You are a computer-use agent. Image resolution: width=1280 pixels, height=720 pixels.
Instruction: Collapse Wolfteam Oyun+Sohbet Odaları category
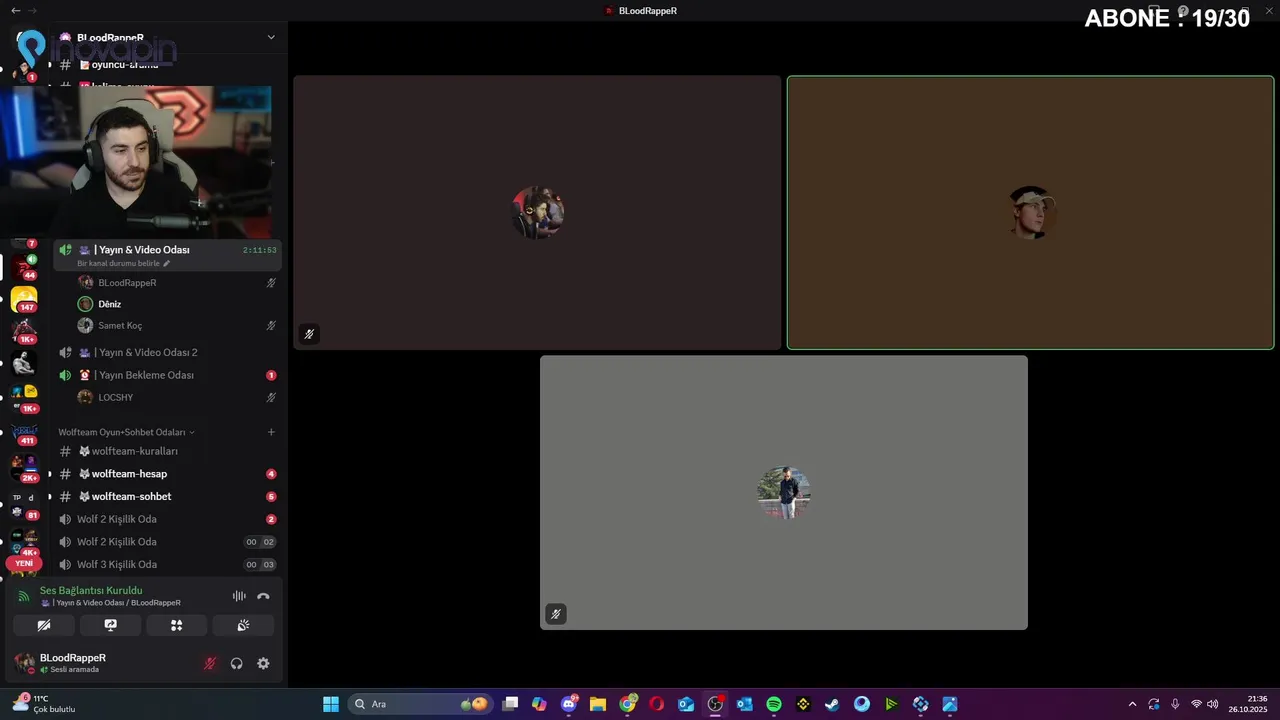point(126,432)
